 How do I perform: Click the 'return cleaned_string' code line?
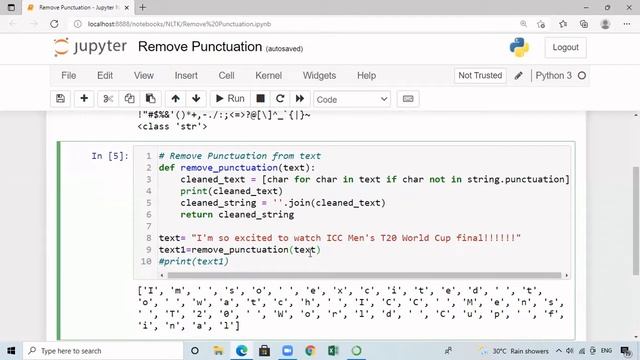point(237,215)
